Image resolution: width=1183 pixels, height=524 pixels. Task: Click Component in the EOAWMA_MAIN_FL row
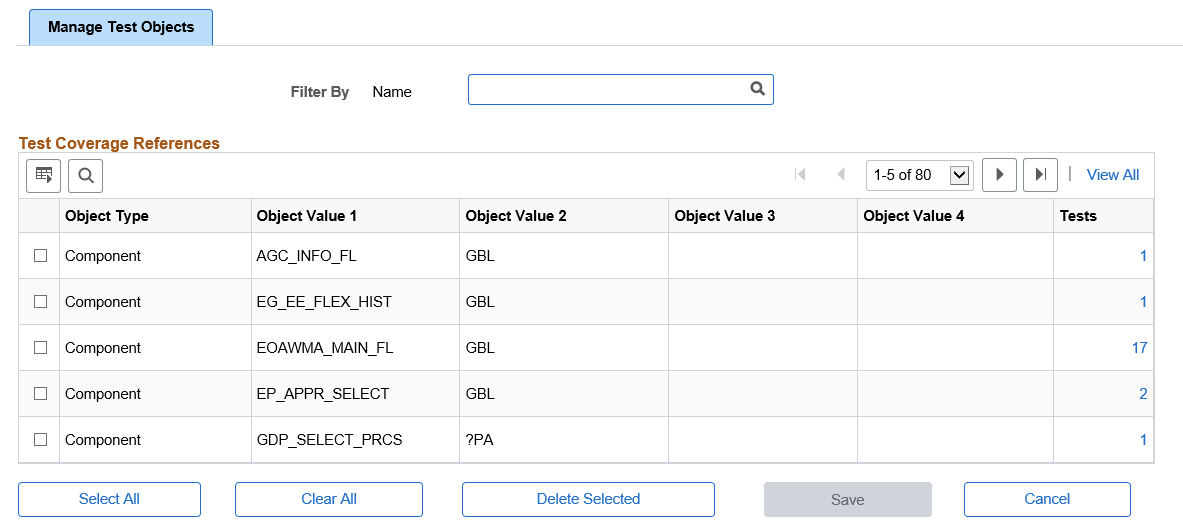[x=103, y=348]
